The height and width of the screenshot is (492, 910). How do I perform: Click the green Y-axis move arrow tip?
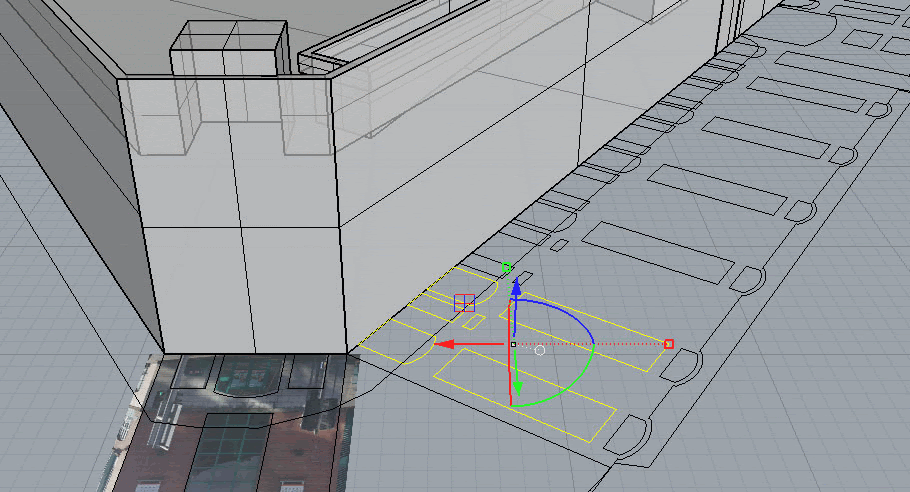click(x=517, y=390)
